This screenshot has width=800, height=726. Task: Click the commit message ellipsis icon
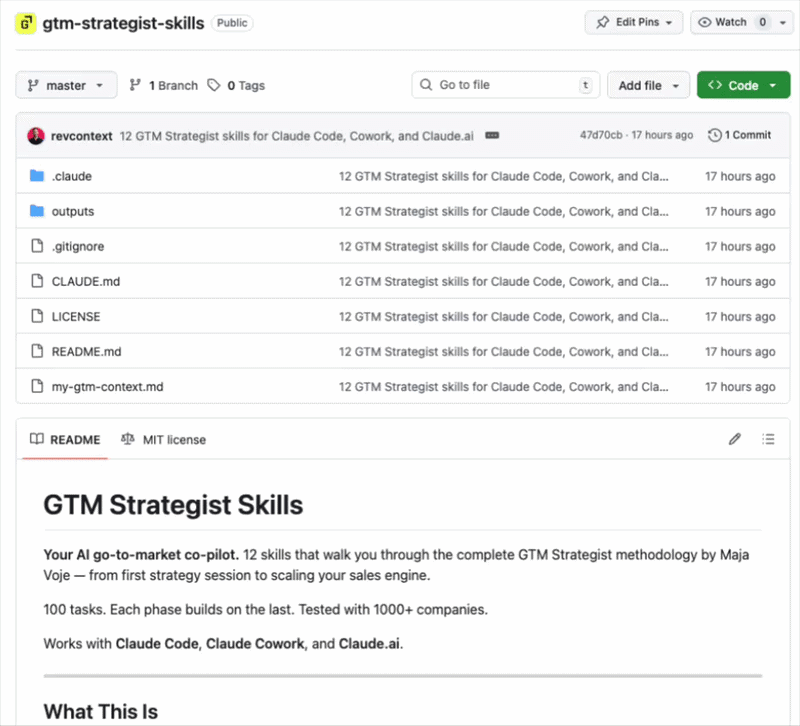[492, 135]
